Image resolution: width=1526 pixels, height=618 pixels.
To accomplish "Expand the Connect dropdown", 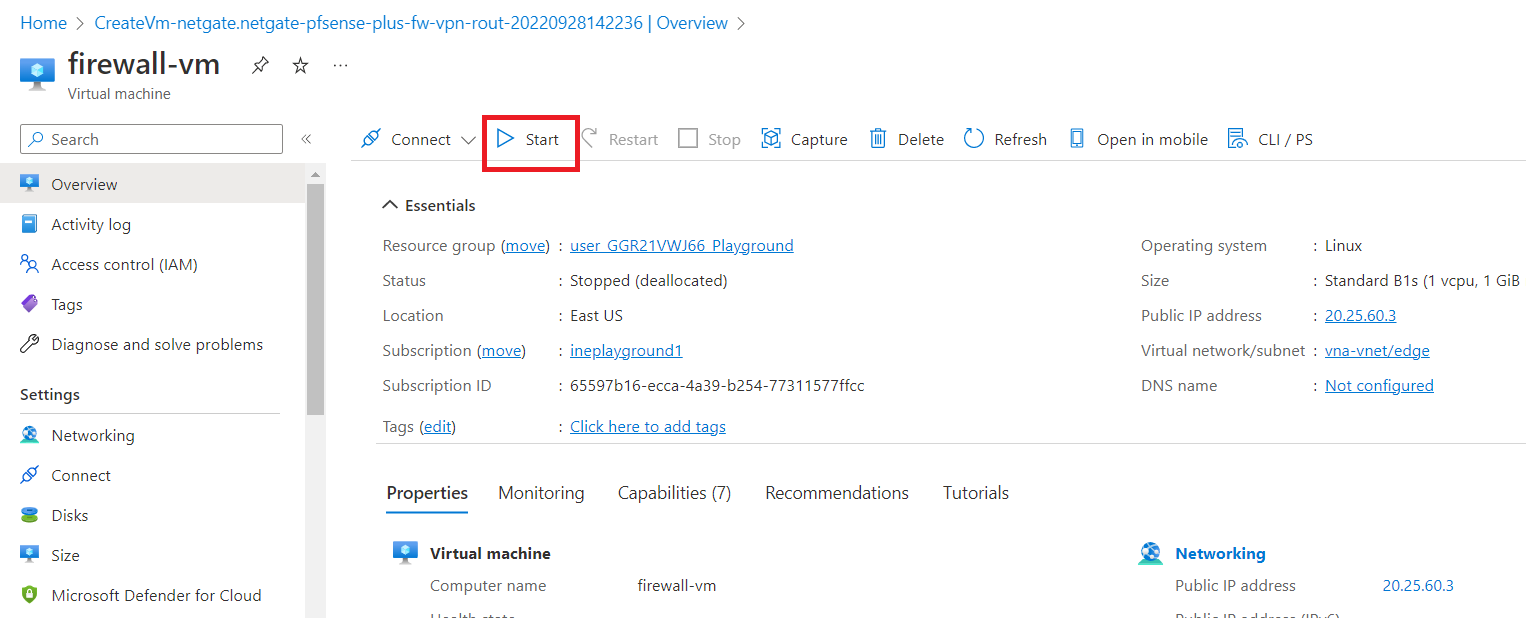I will coord(467,140).
